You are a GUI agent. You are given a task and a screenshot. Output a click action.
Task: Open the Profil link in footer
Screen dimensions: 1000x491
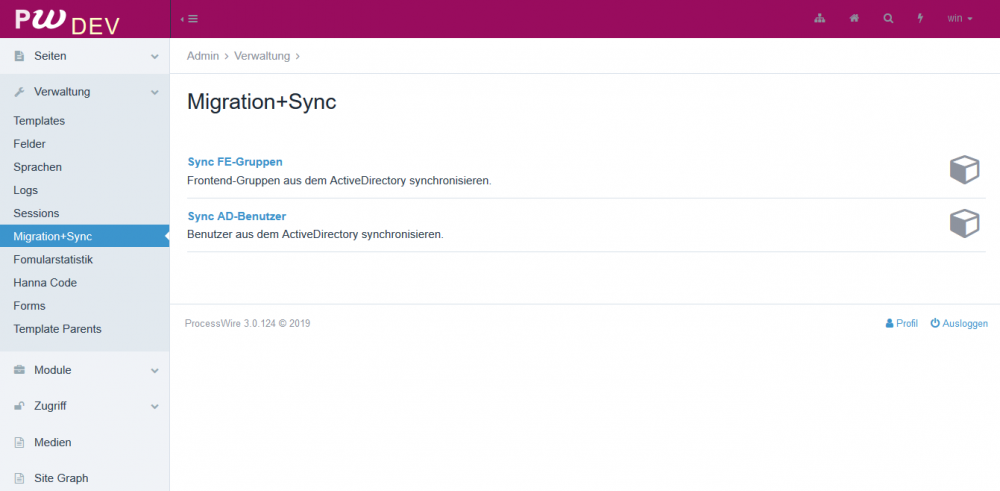902,324
